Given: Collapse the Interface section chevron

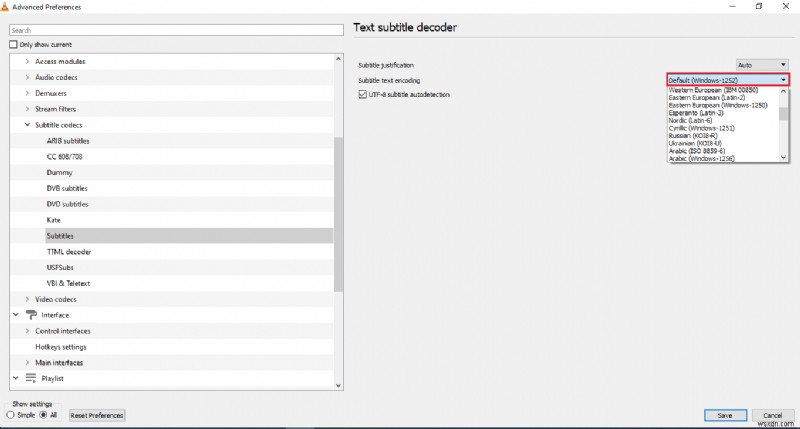Looking at the screenshot, I should [x=16, y=315].
